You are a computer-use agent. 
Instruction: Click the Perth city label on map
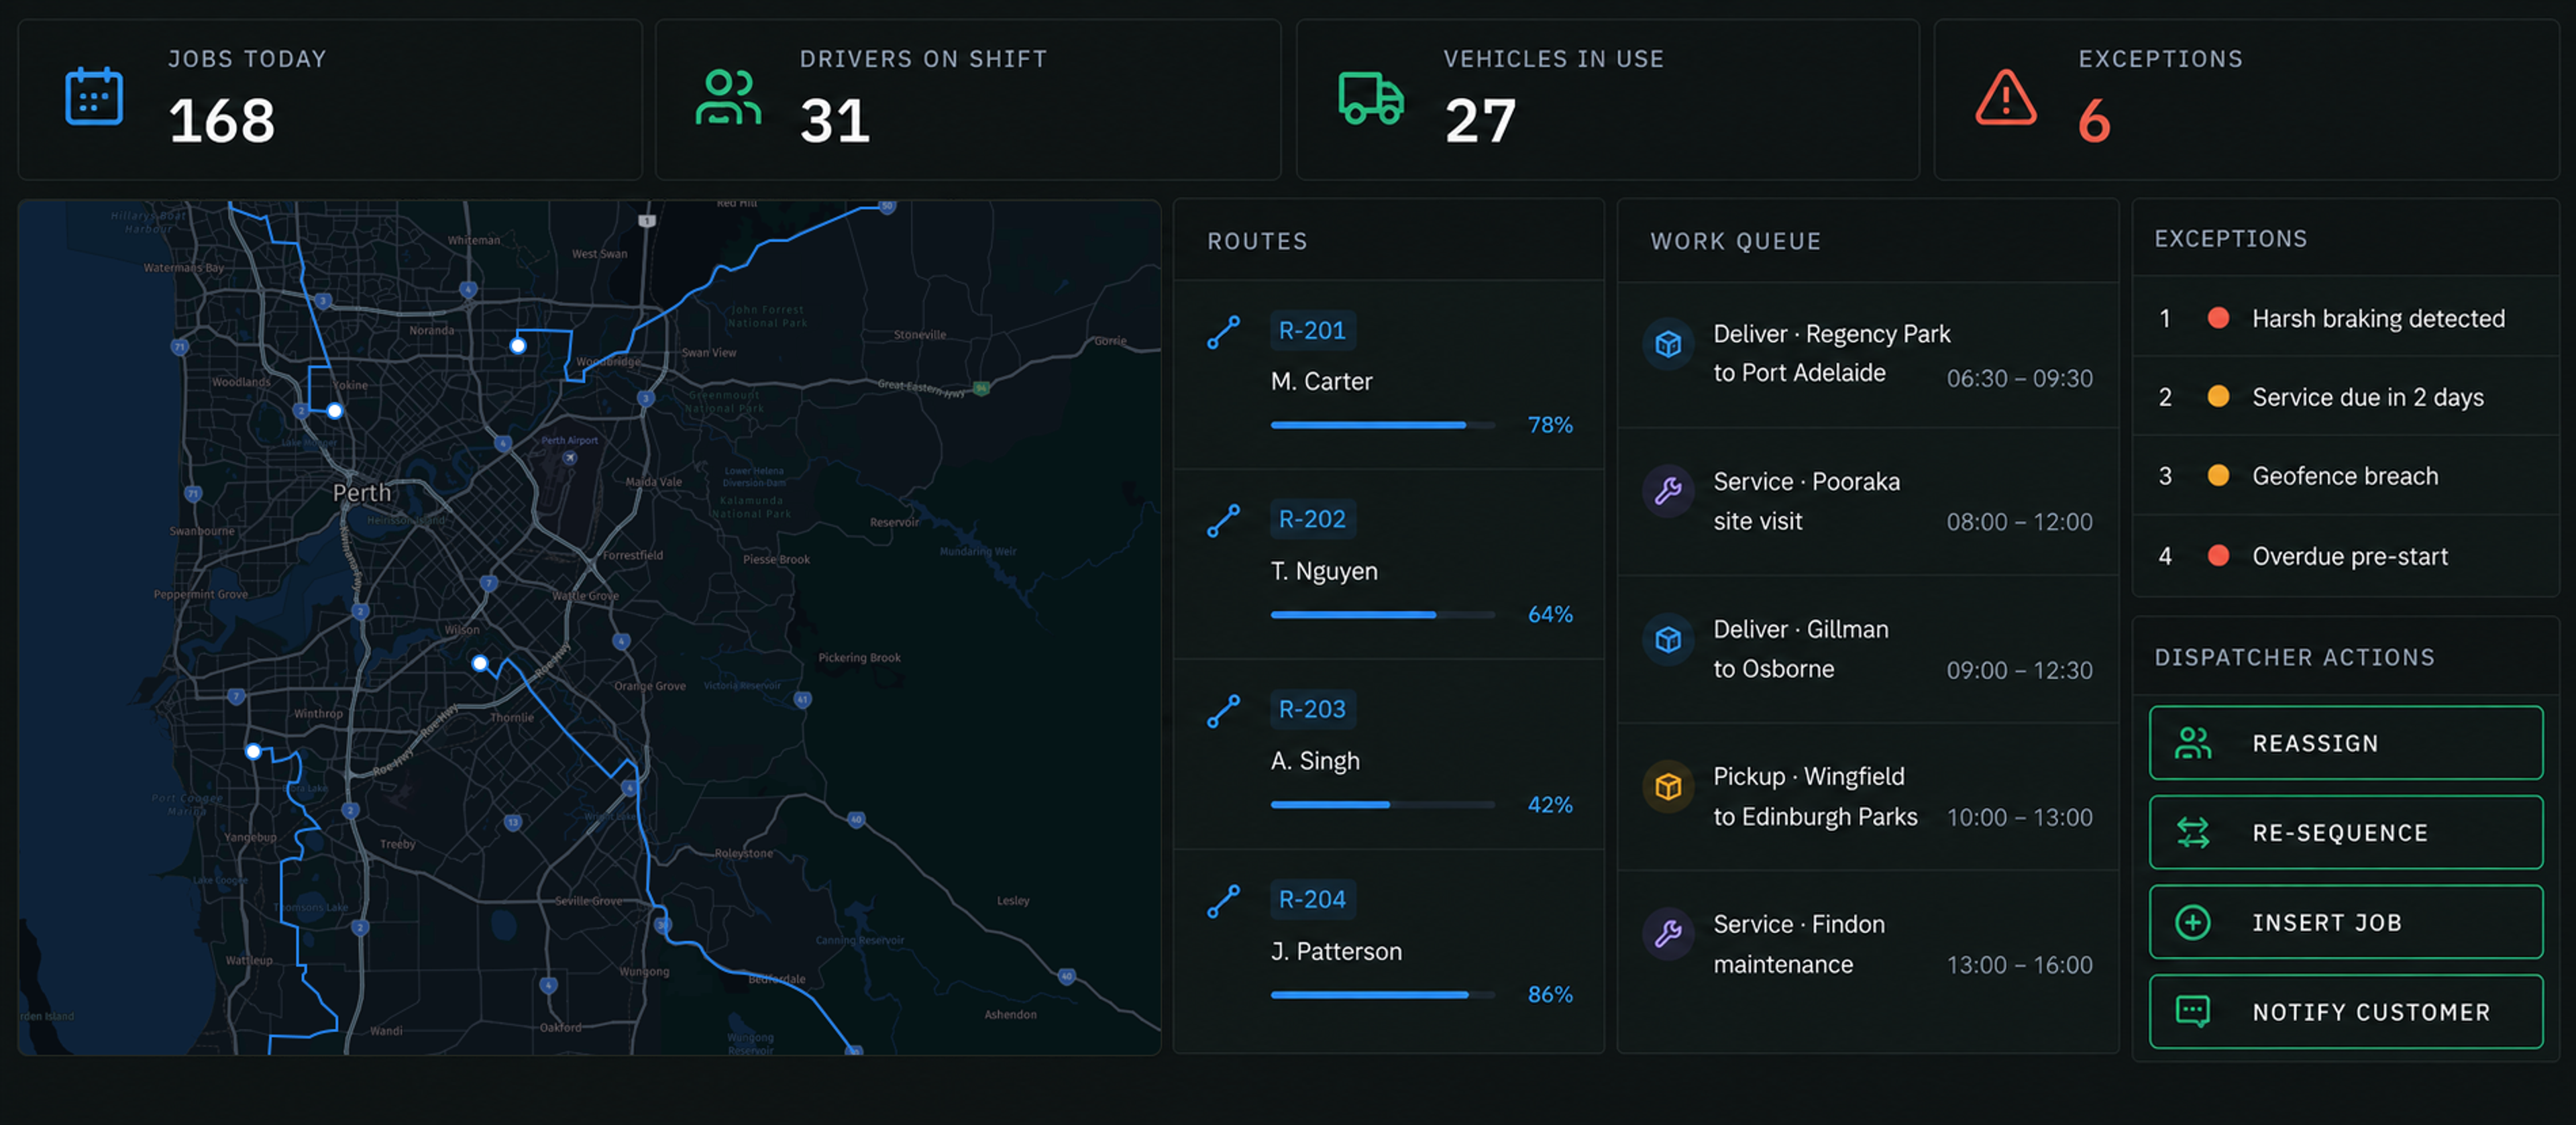pos(362,493)
